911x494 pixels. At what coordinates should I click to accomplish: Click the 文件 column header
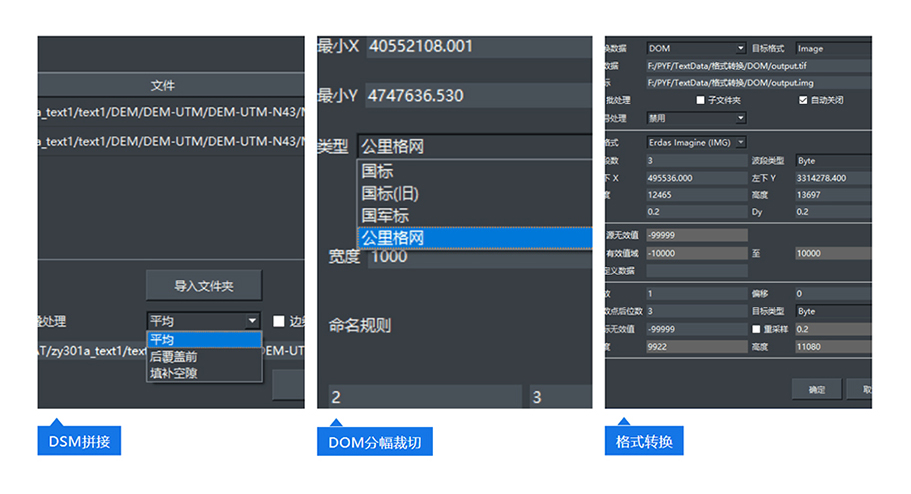click(162, 86)
